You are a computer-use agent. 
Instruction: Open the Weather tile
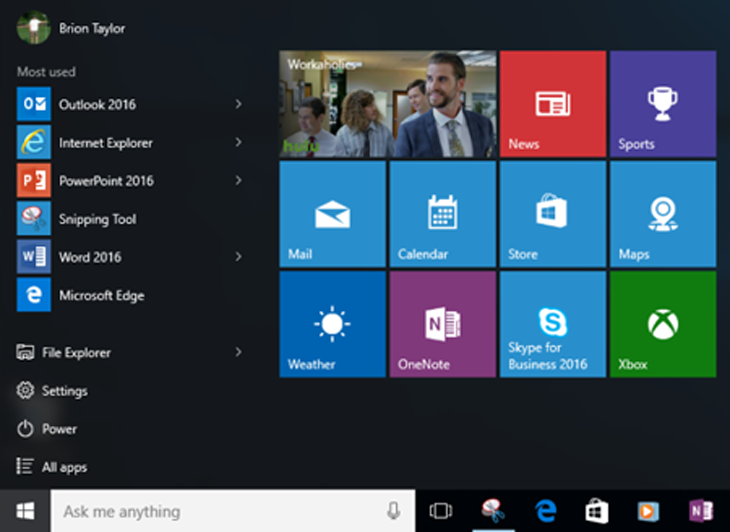[332, 324]
